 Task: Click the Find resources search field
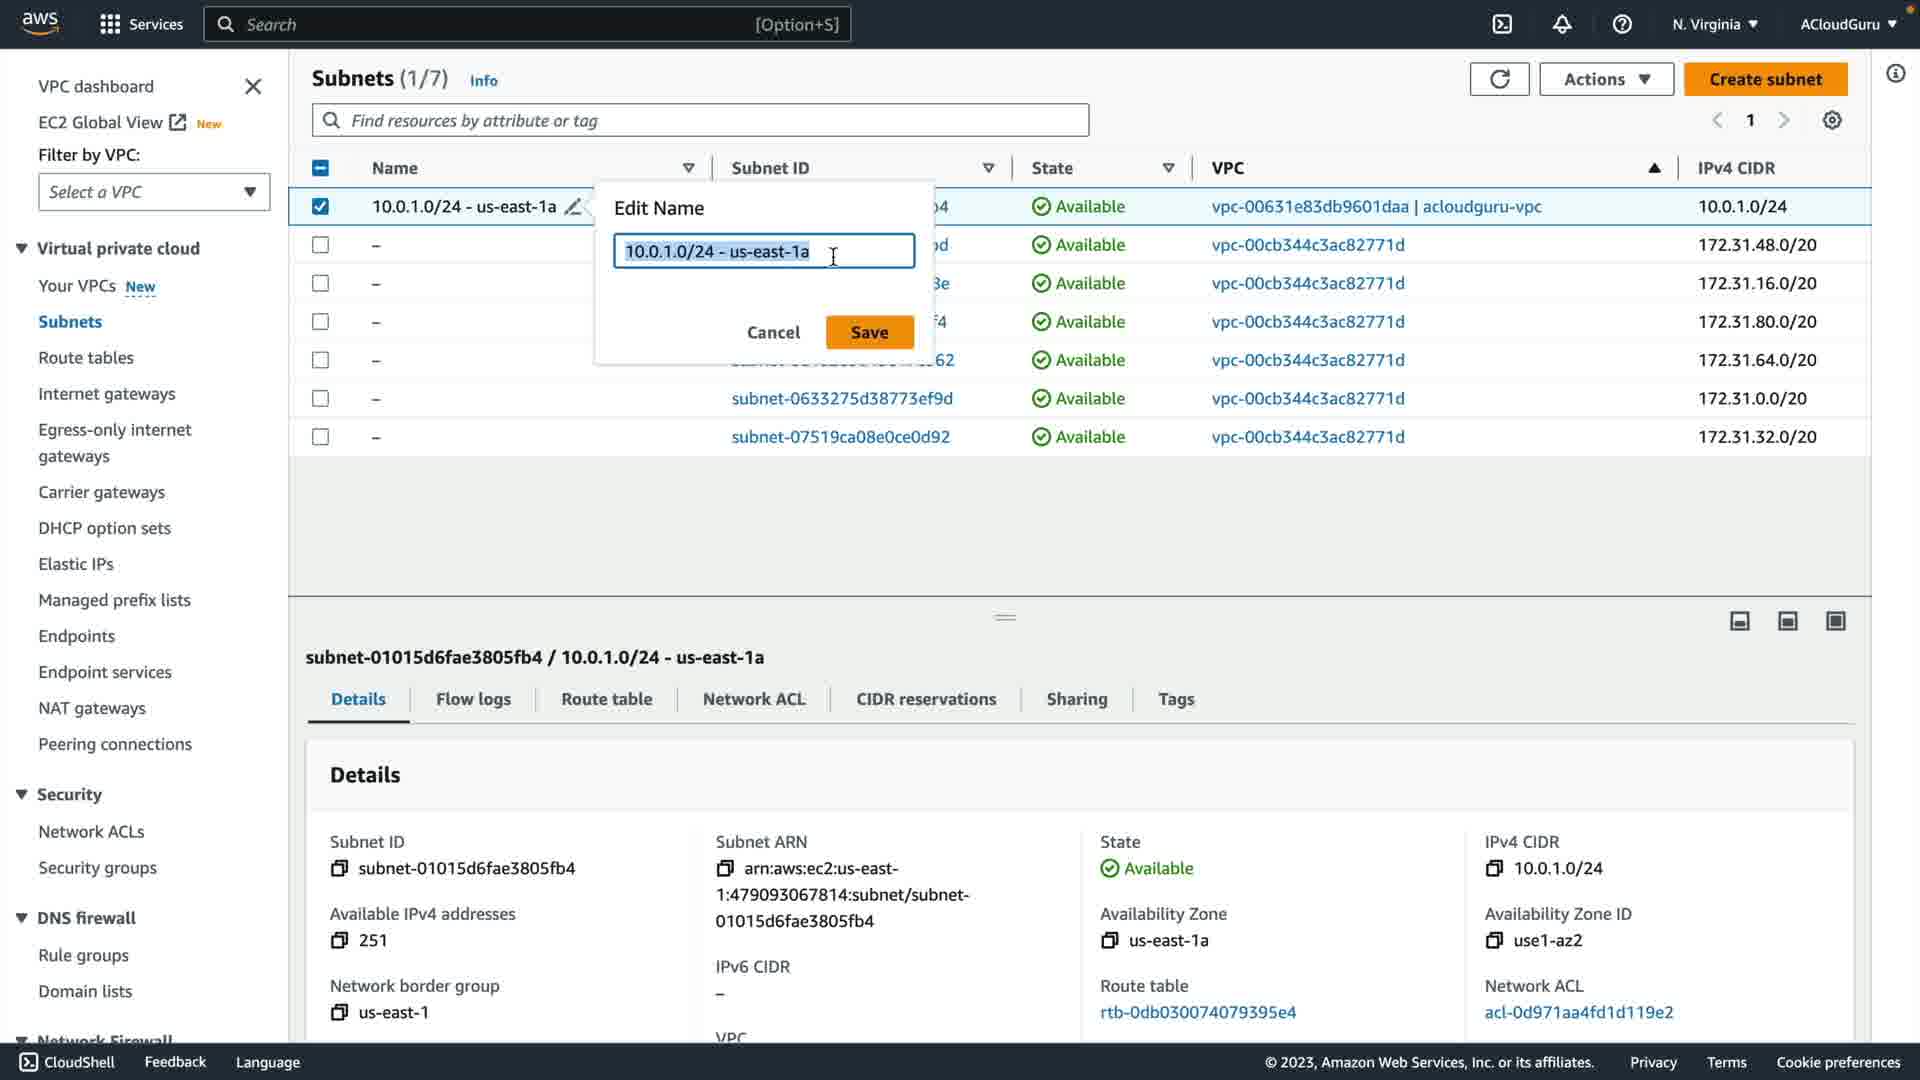(x=700, y=120)
